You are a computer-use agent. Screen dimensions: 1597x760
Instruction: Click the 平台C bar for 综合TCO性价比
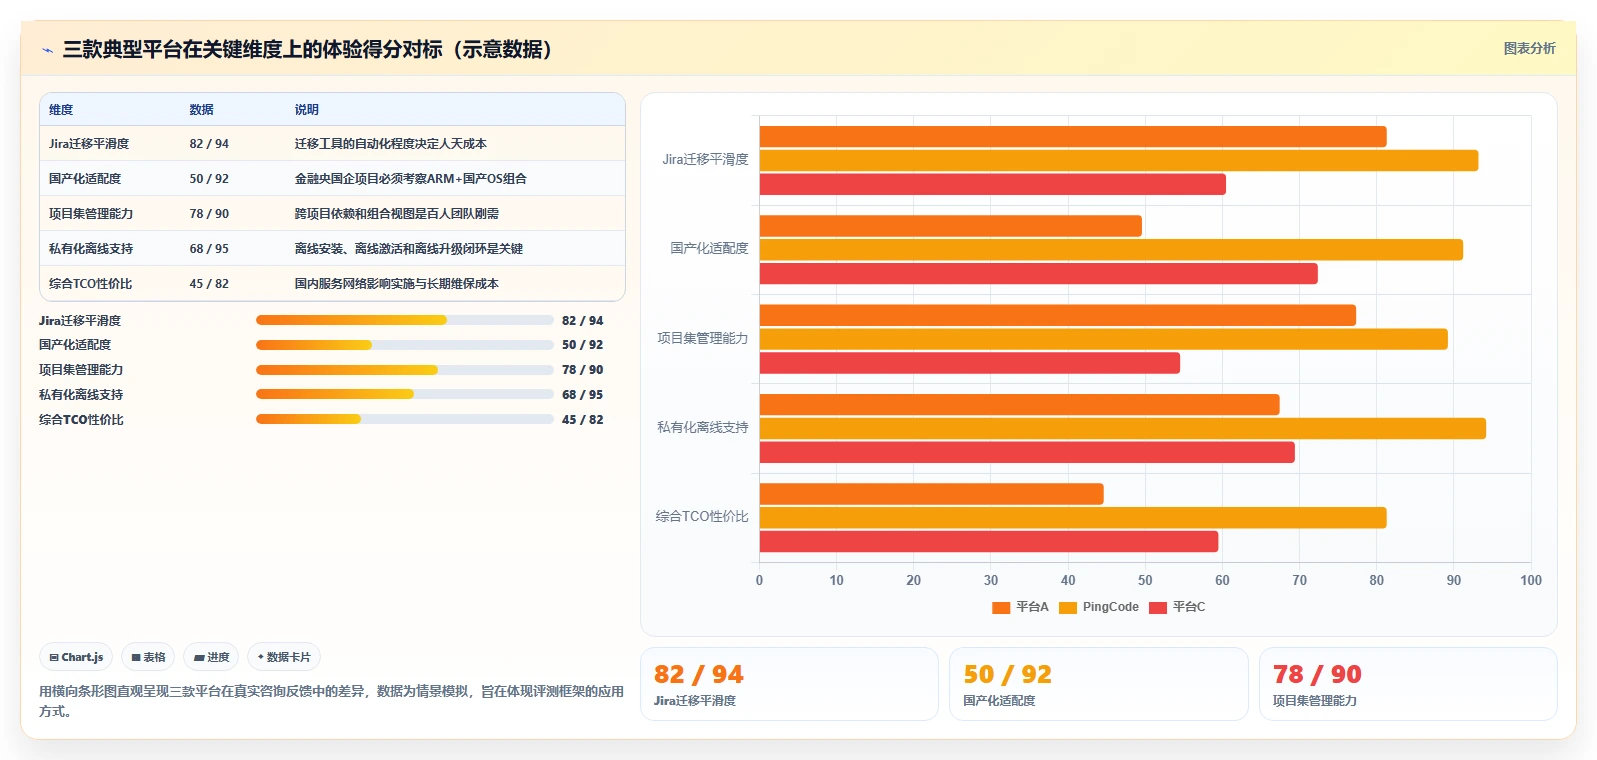tap(989, 542)
